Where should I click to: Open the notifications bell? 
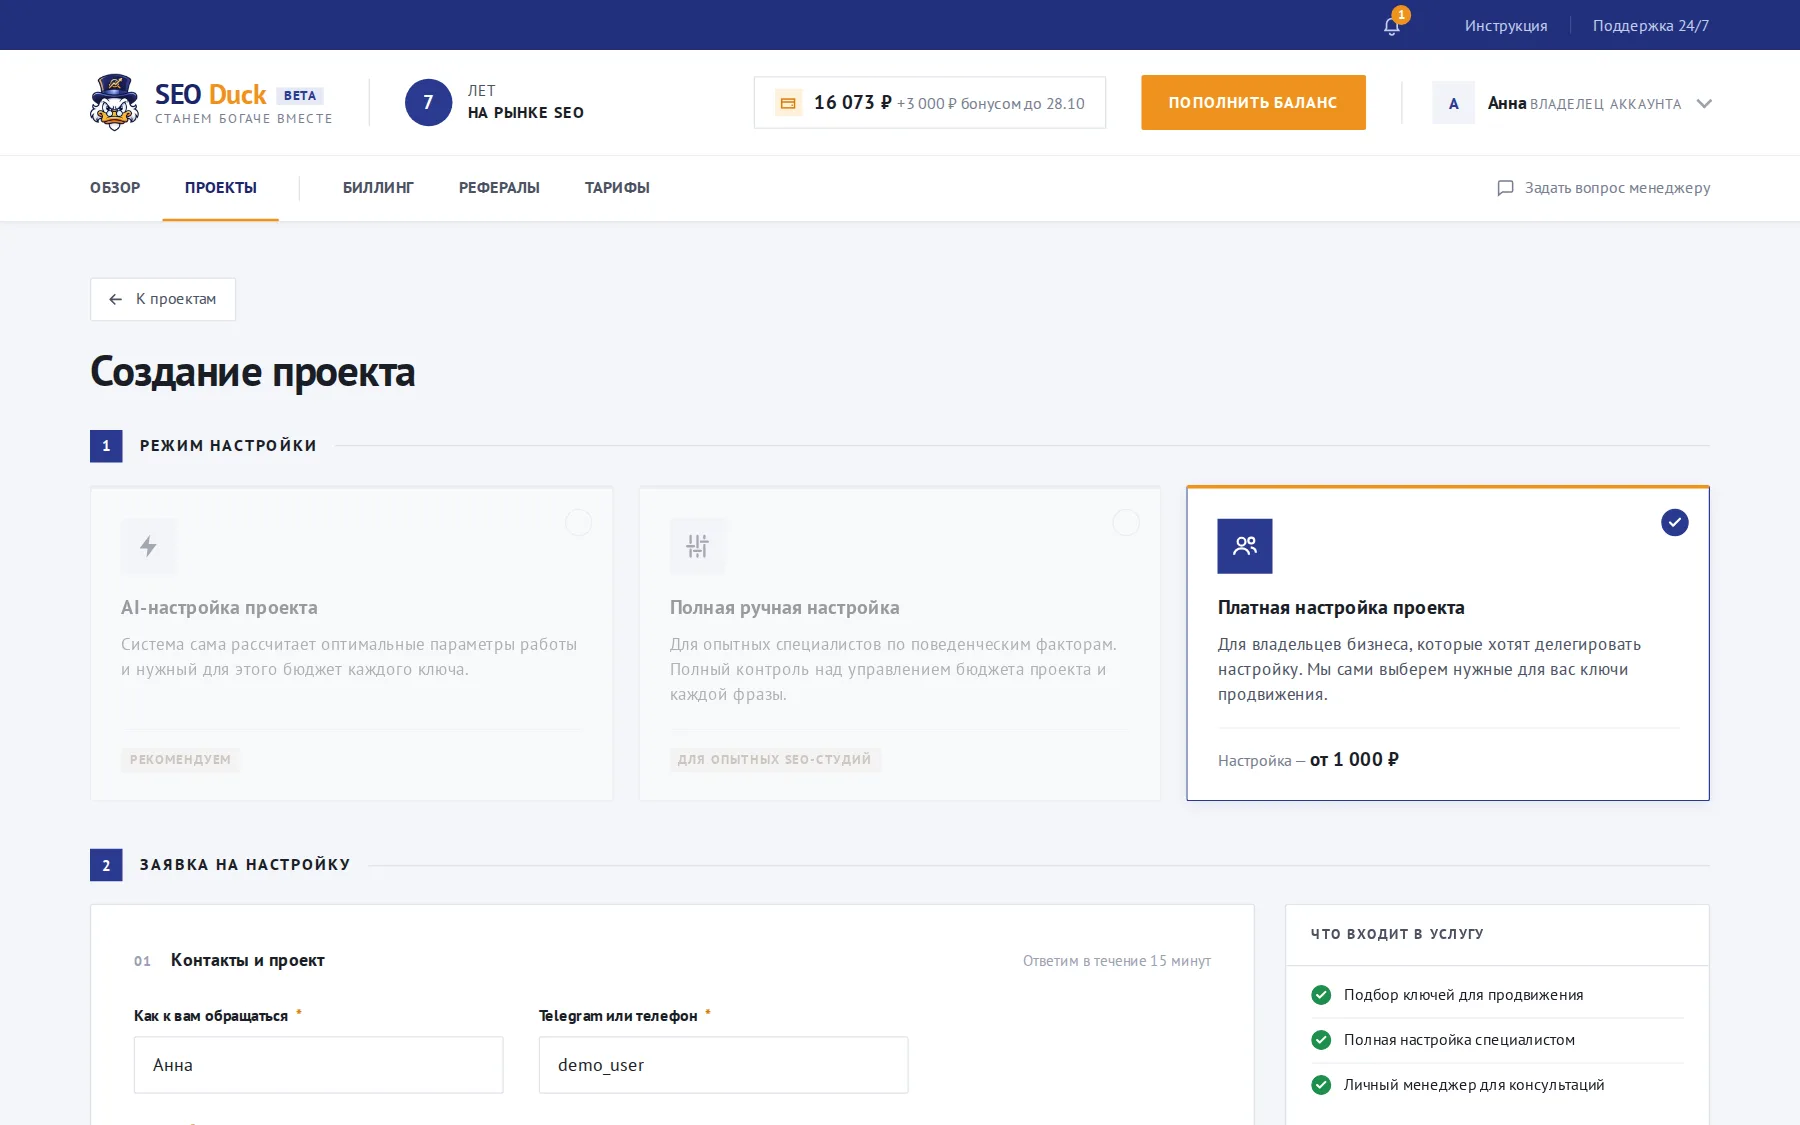1391,26
